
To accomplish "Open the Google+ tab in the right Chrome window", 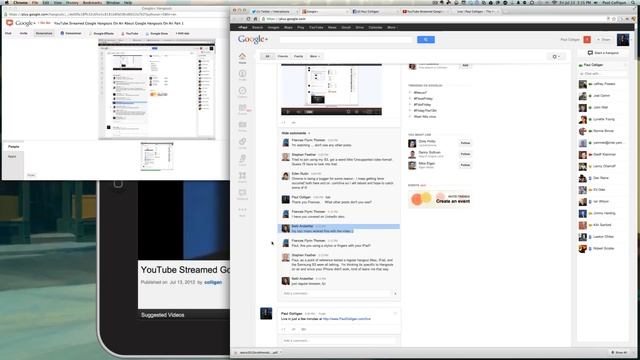I will coord(324,11).
